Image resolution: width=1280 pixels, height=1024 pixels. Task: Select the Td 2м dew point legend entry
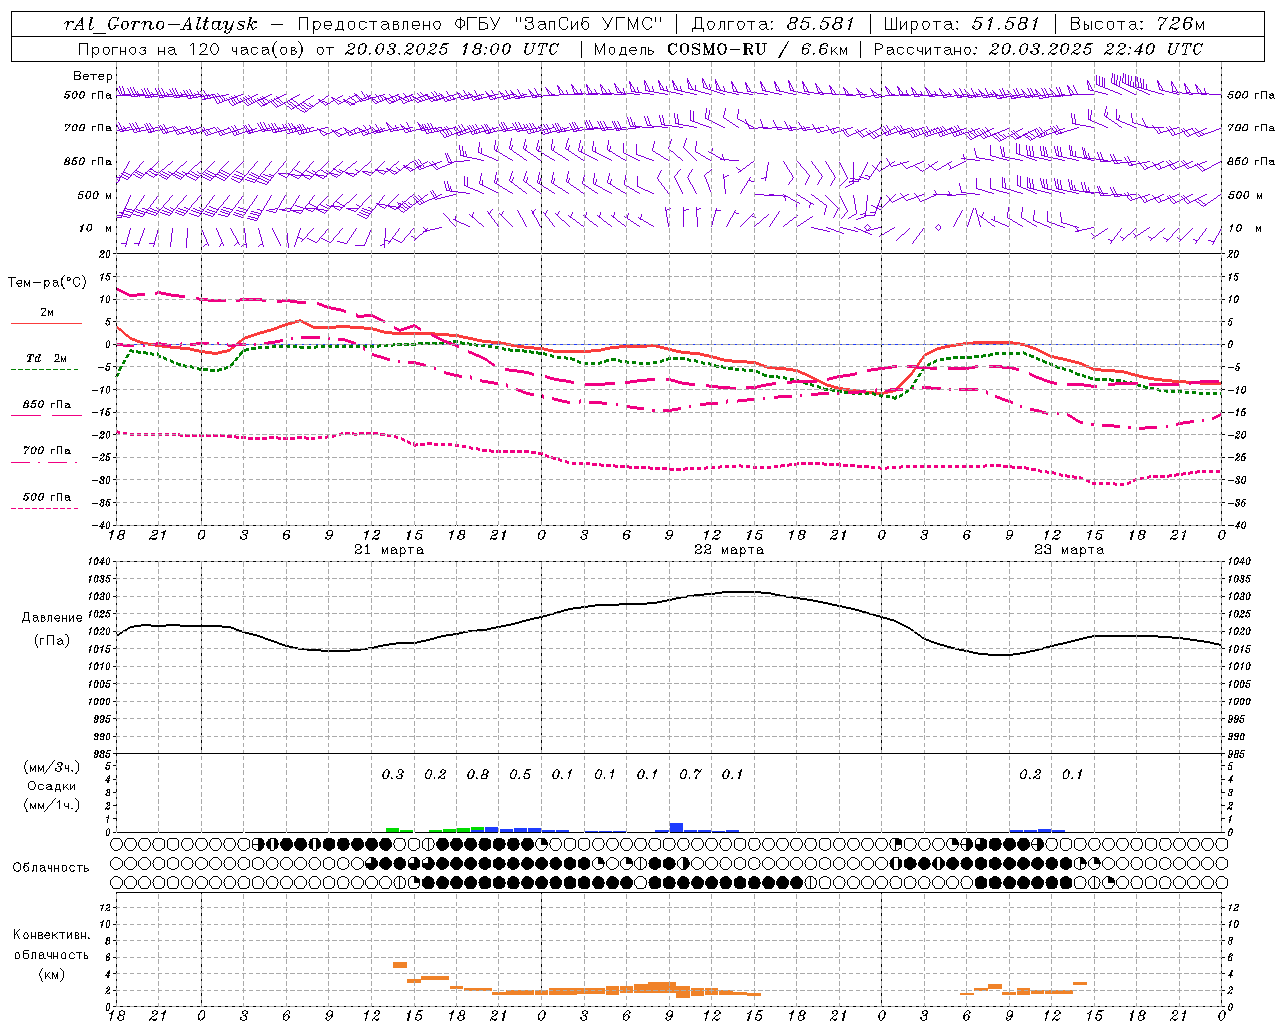47,358
